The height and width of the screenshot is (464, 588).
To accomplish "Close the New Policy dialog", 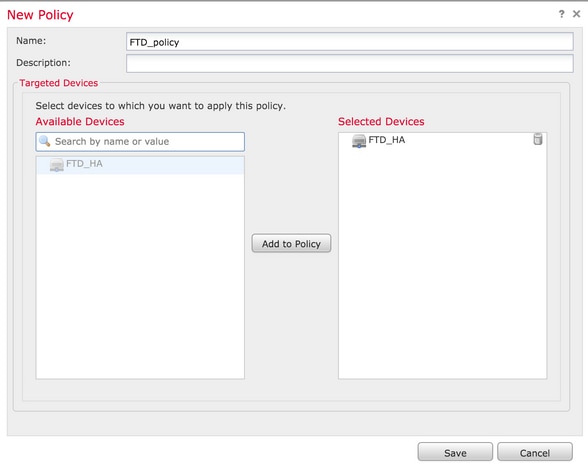I will pyautogui.click(x=576, y=14).
